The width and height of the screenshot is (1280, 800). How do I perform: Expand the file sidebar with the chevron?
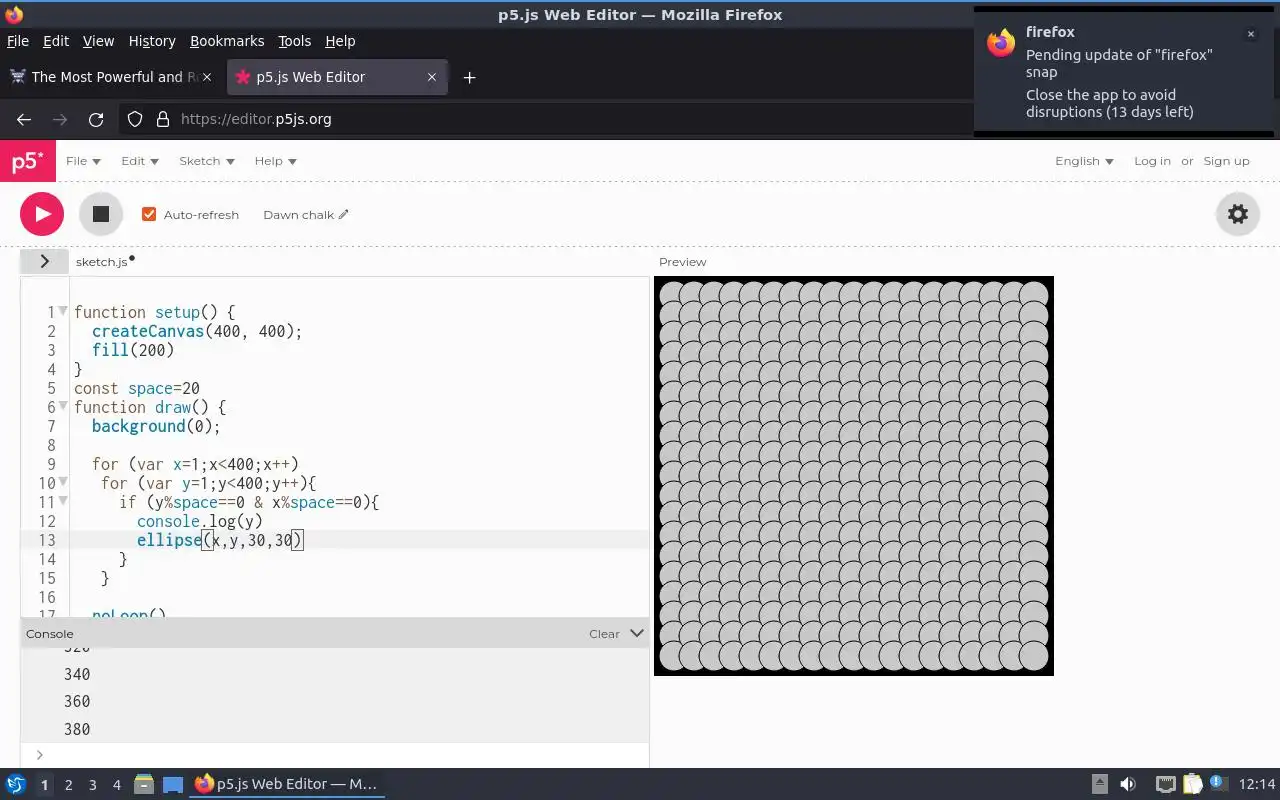(x=44, y=261)
